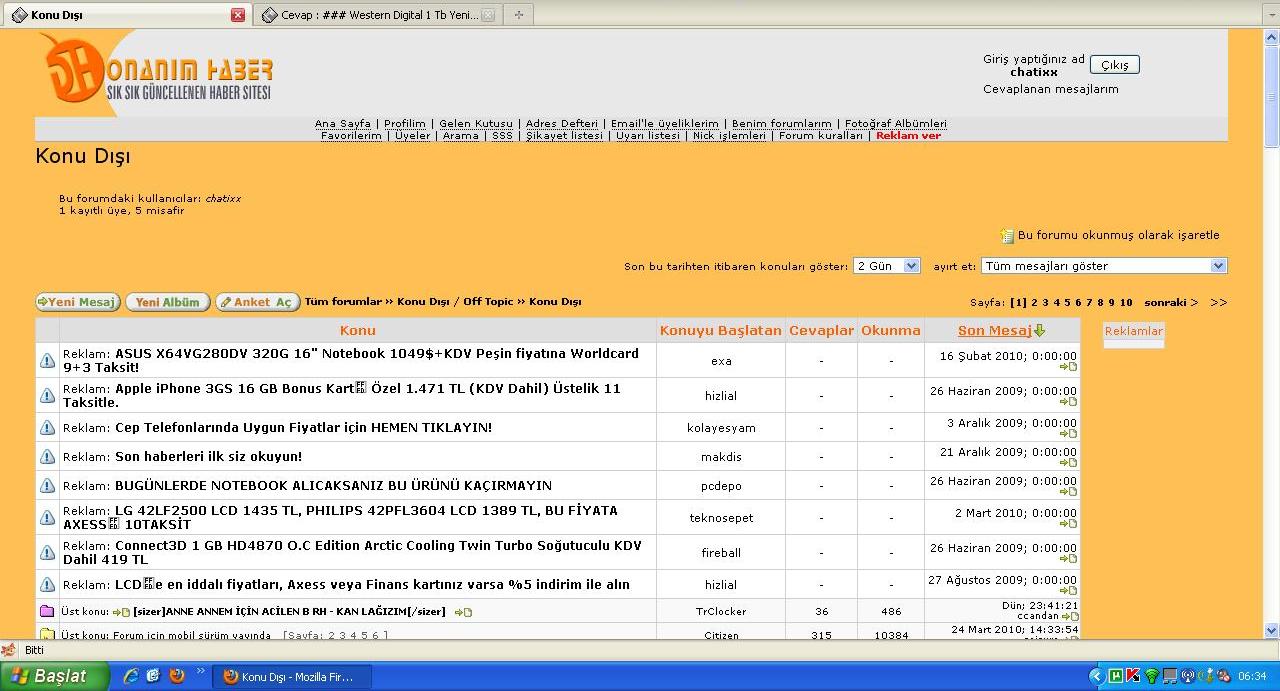Go to page 10 of the topic list
The width and height of the screenshot is (1280, 691).
pos(1126,302)
